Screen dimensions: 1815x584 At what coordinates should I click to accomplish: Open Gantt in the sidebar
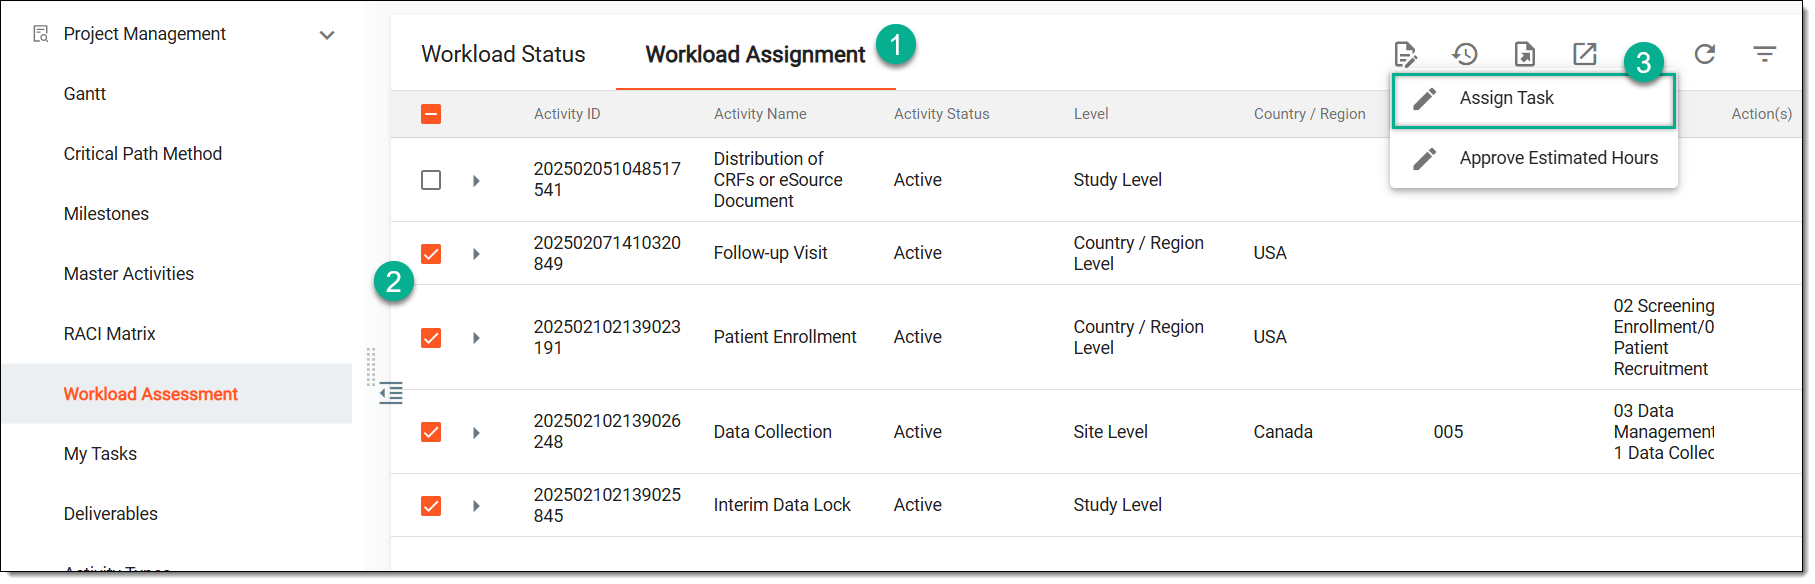(85, 94)
